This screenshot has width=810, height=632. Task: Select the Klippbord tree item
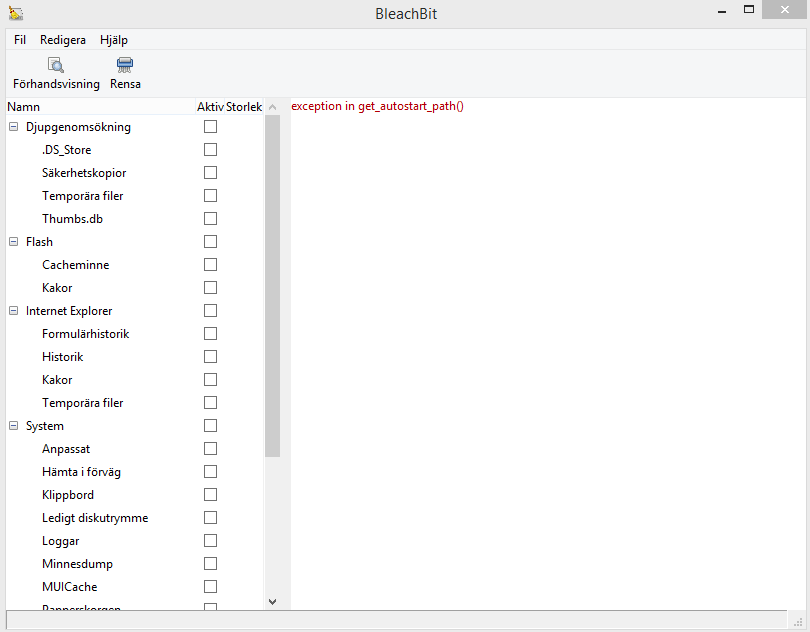click(68, 495)
